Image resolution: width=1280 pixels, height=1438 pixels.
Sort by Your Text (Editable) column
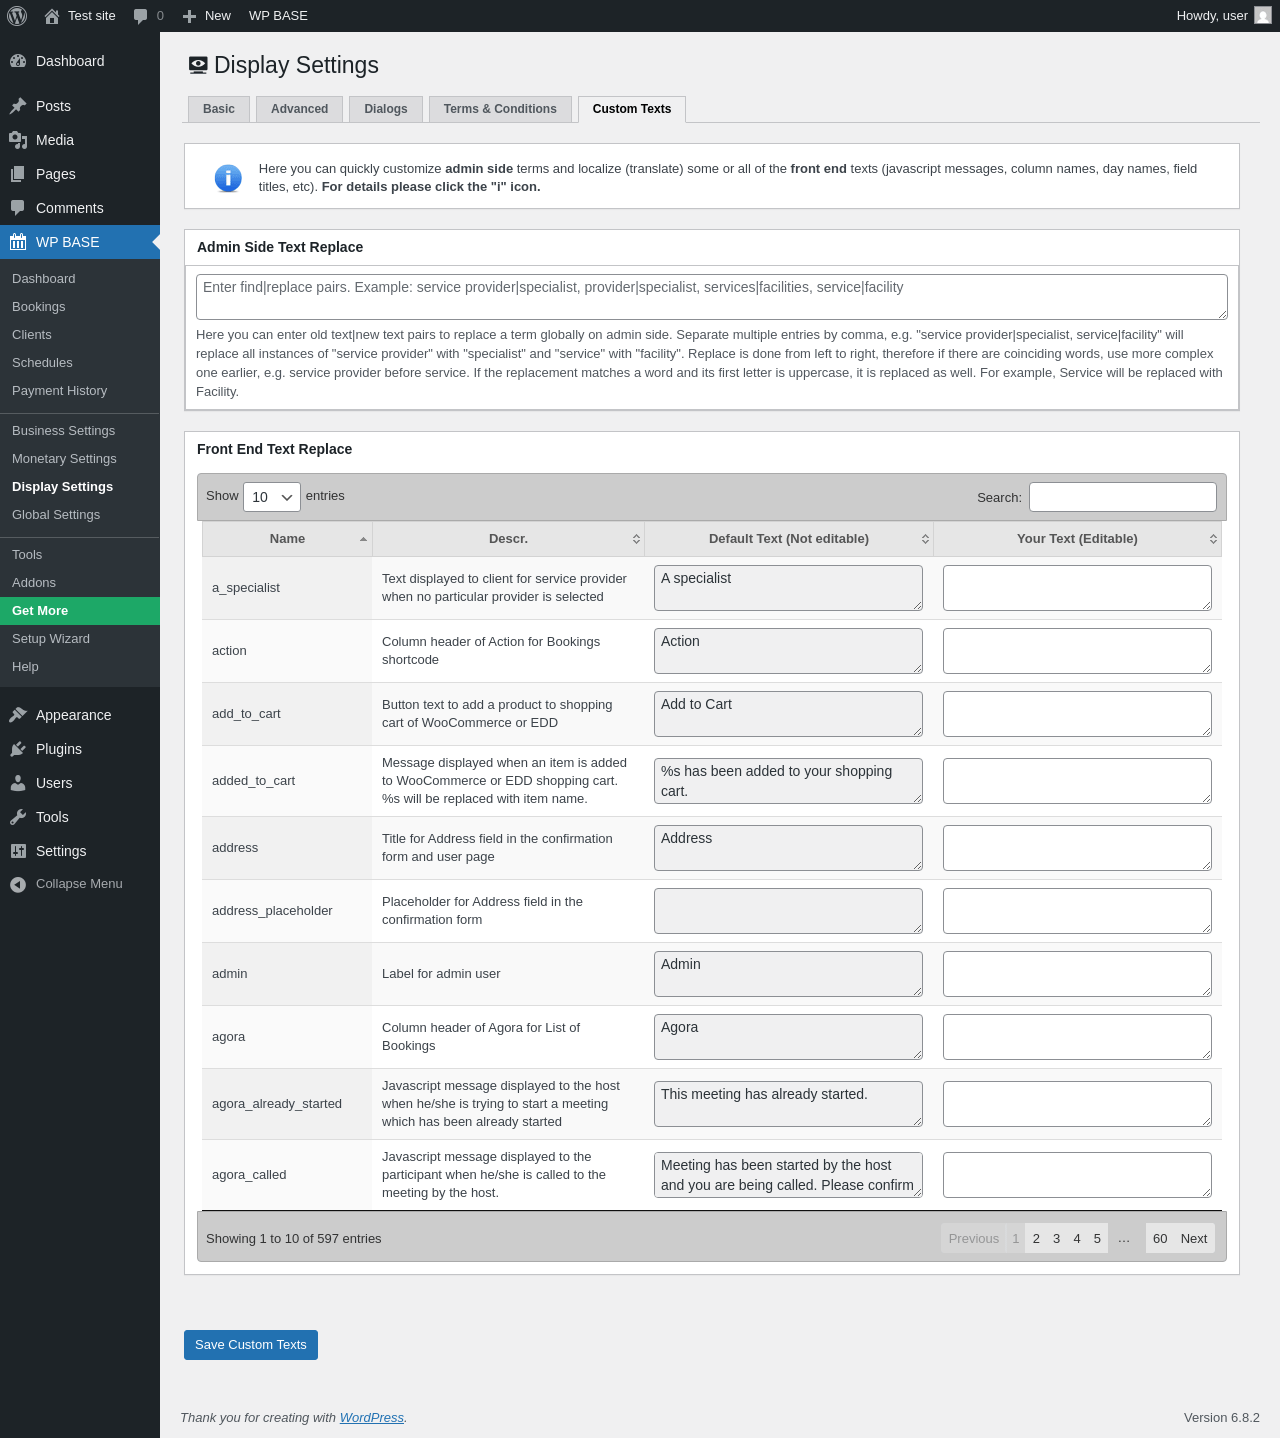point(1077,539)
